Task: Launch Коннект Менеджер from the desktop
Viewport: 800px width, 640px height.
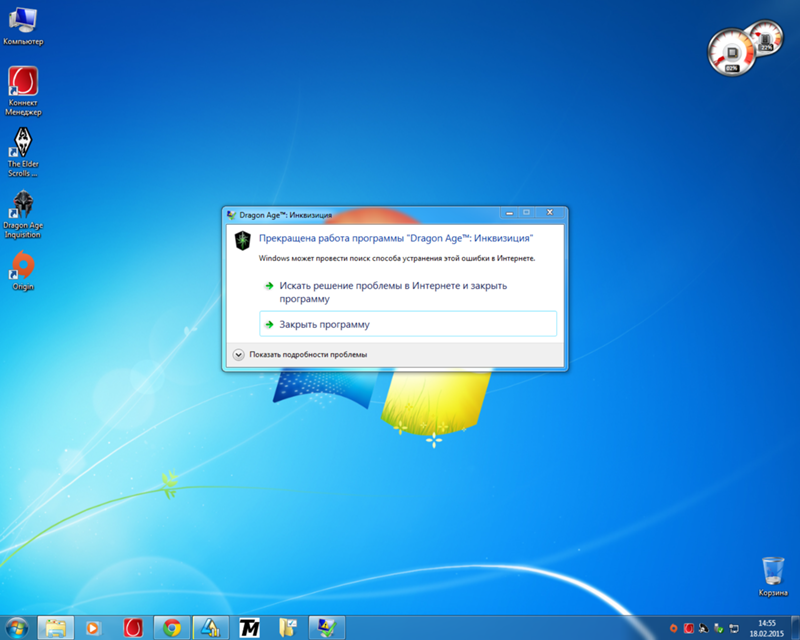Action: [23, 91]
